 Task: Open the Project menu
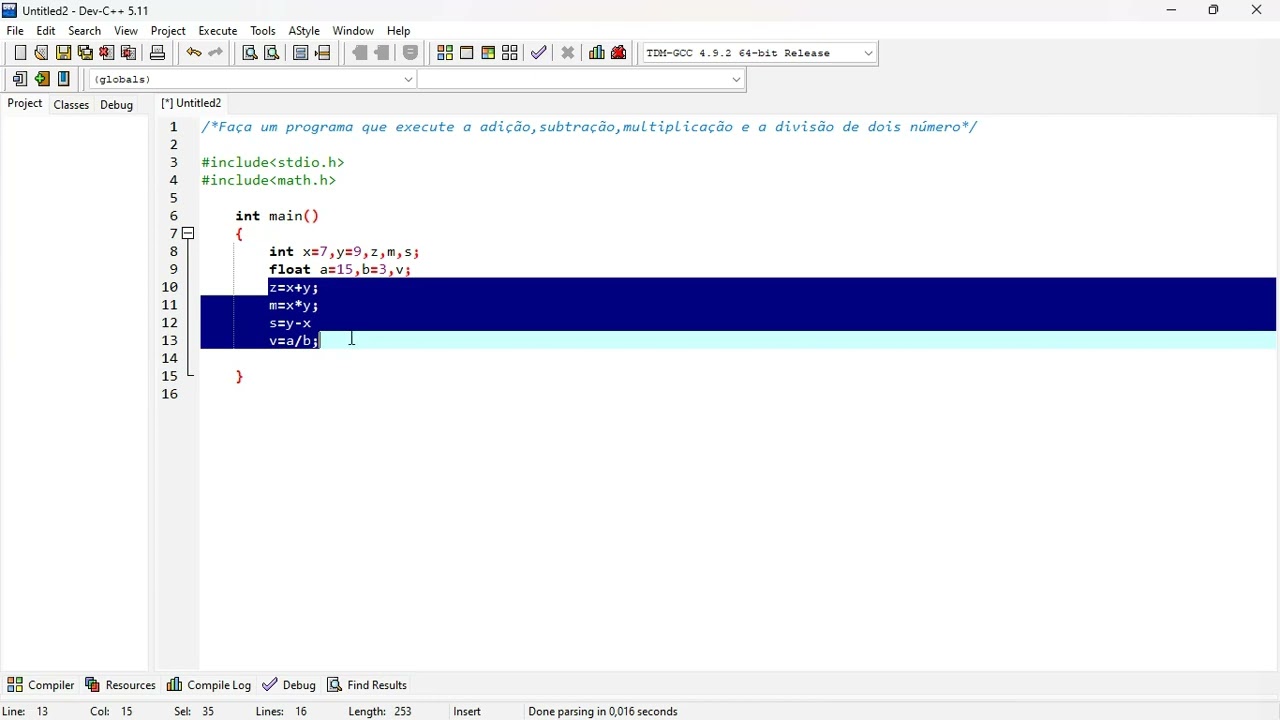(x=168, y=31)
